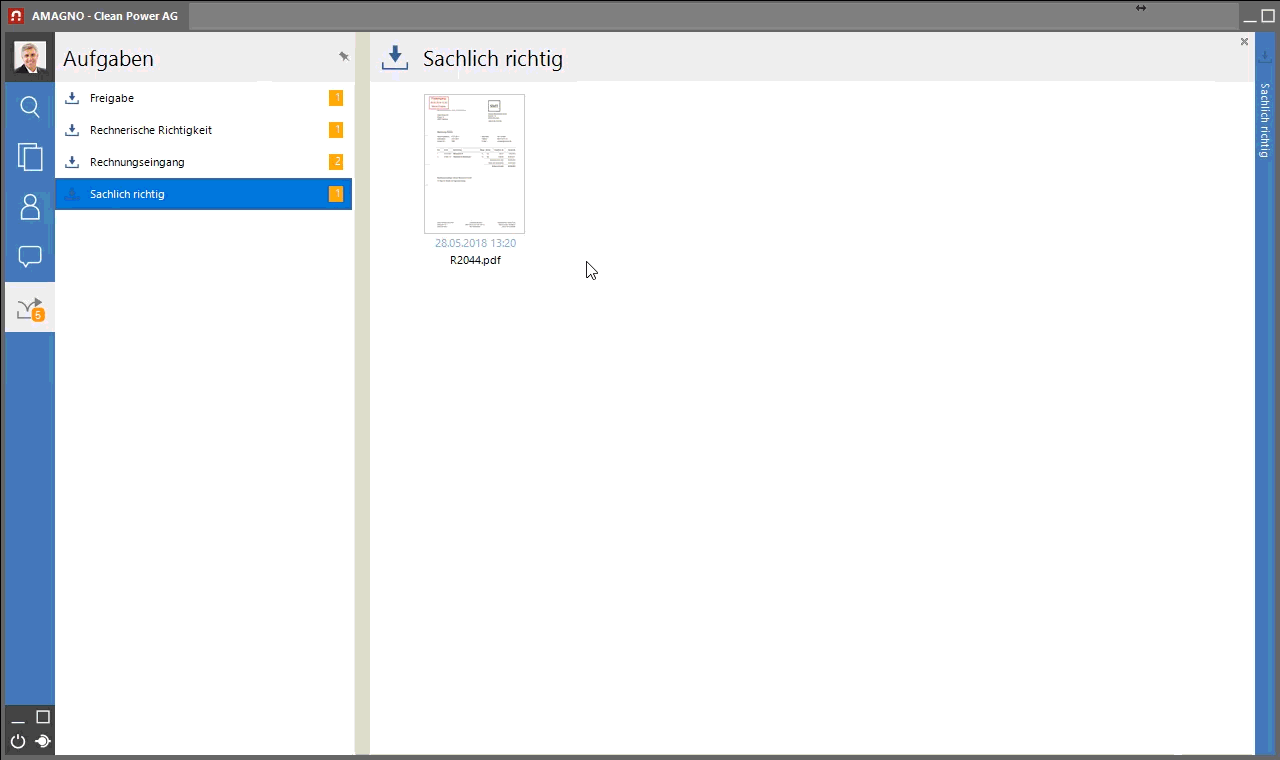Open the contacts person icon in sidebar
This screenshot has height=760, width=1280.
(30, 207)
